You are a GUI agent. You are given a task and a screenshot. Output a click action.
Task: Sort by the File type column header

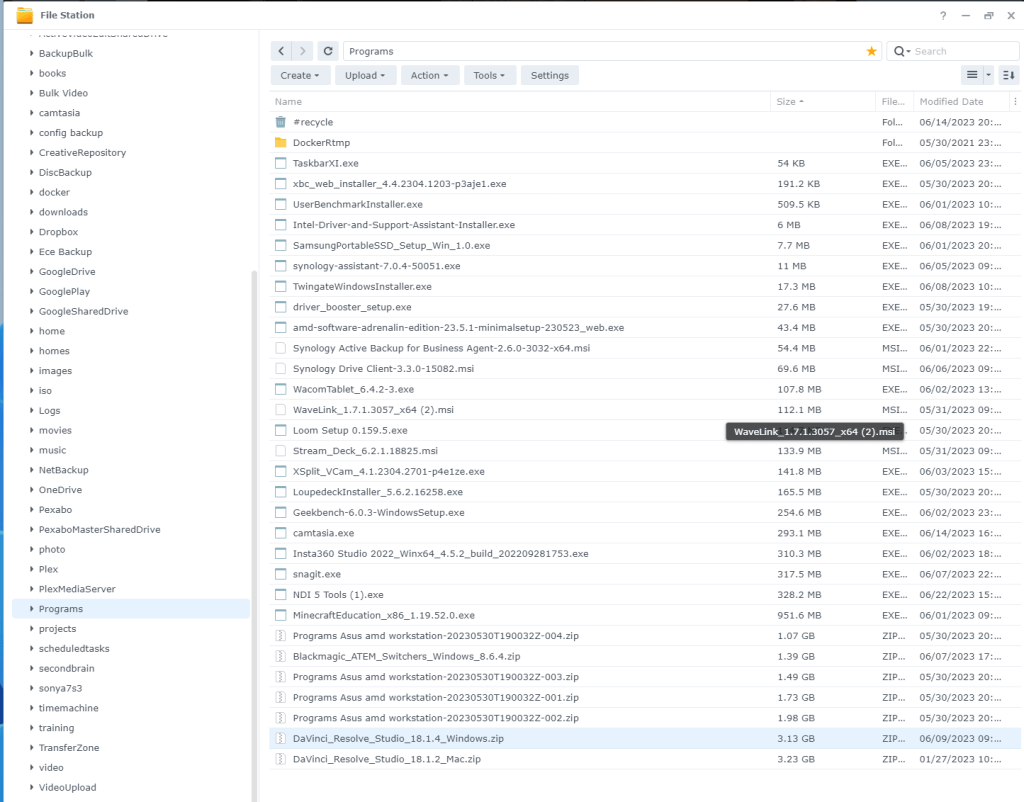894,101
